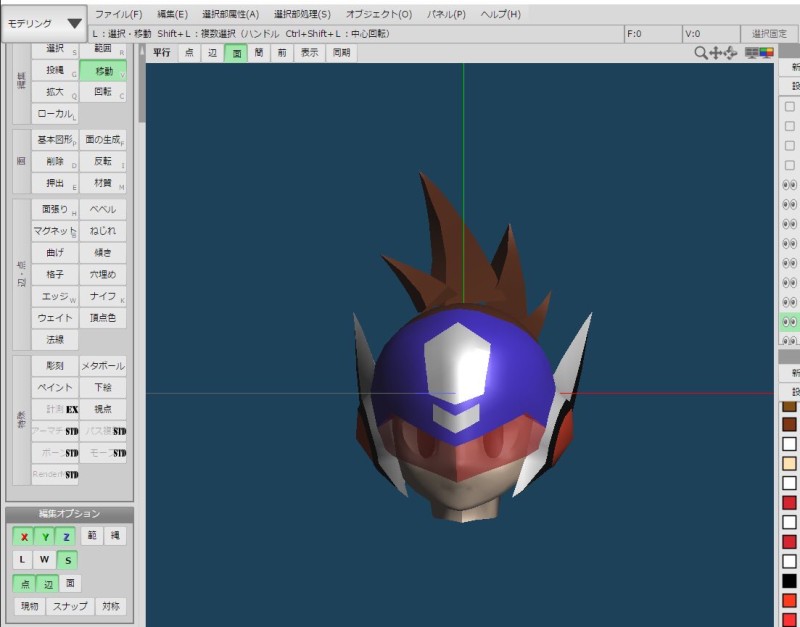Open the モデリング mode dropdown
The height and width of the screenshot is (627, 800).
click(45, 22)
